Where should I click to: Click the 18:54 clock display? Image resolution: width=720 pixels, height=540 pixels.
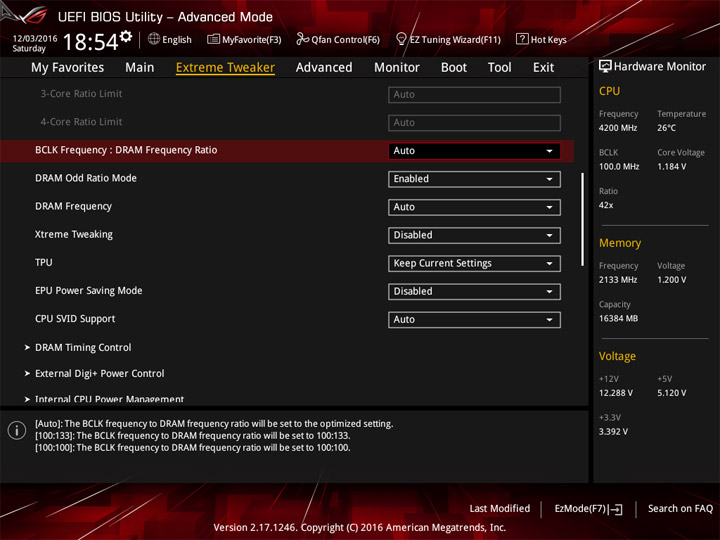[x=90, y=42]
